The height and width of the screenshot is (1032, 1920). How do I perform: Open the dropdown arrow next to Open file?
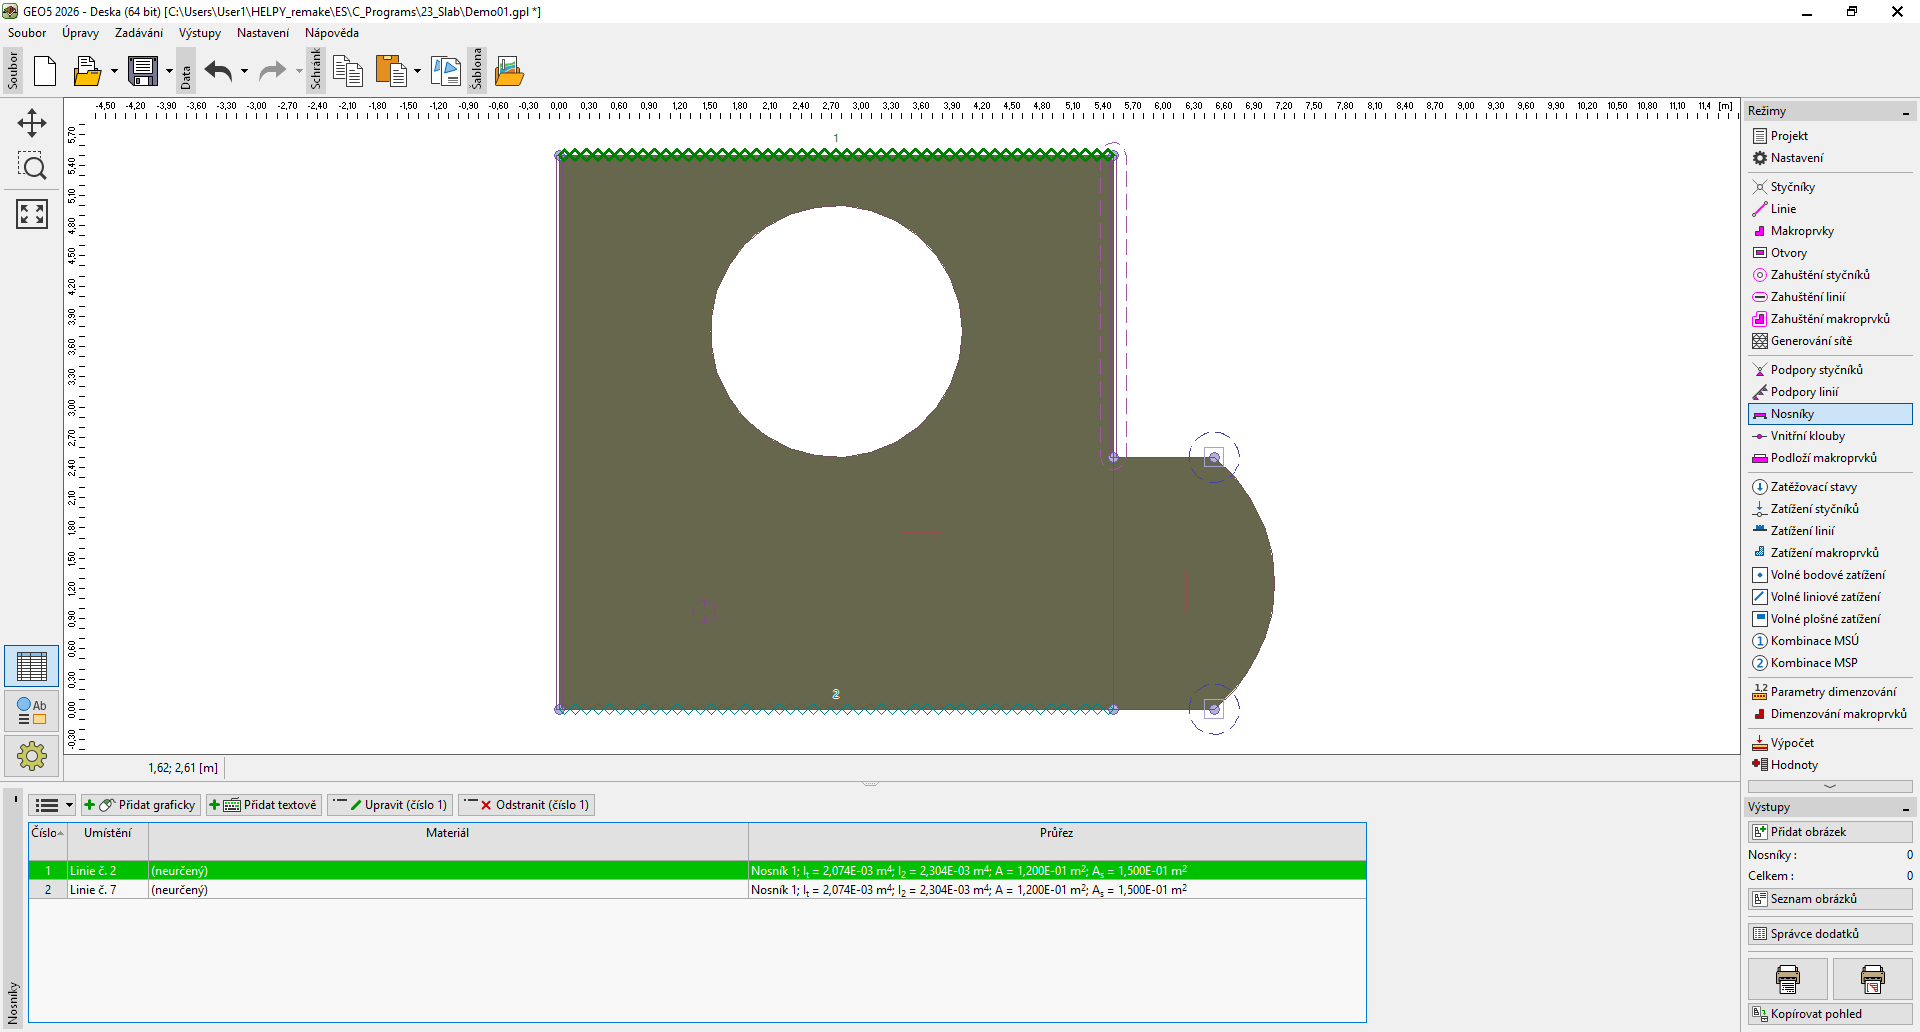[x=114, y=71]
